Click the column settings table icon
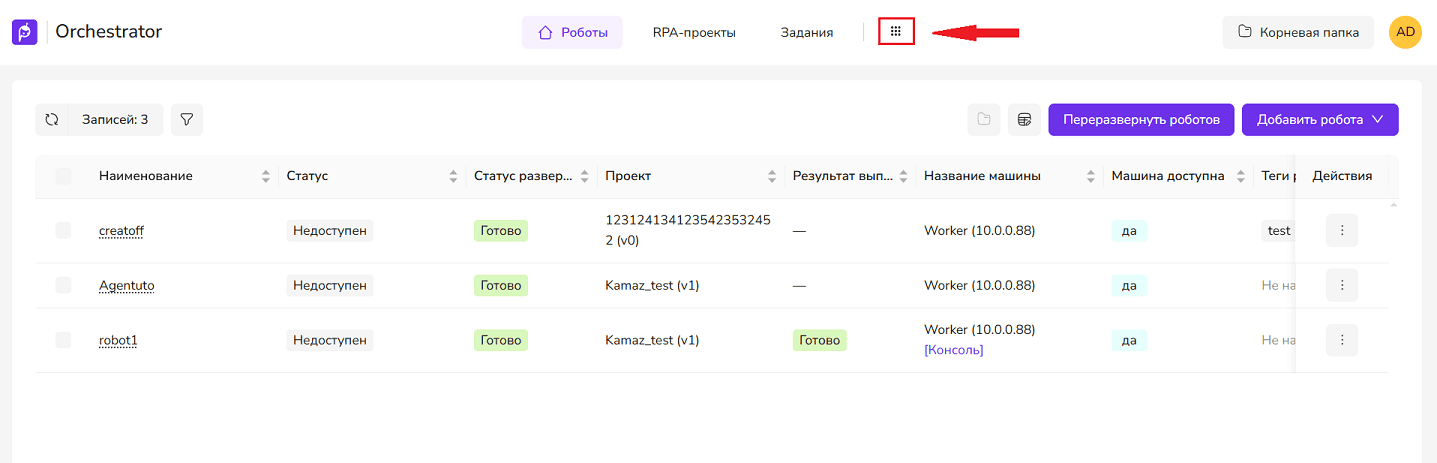Screen dimensions: 1437x463 point(1024,120)
